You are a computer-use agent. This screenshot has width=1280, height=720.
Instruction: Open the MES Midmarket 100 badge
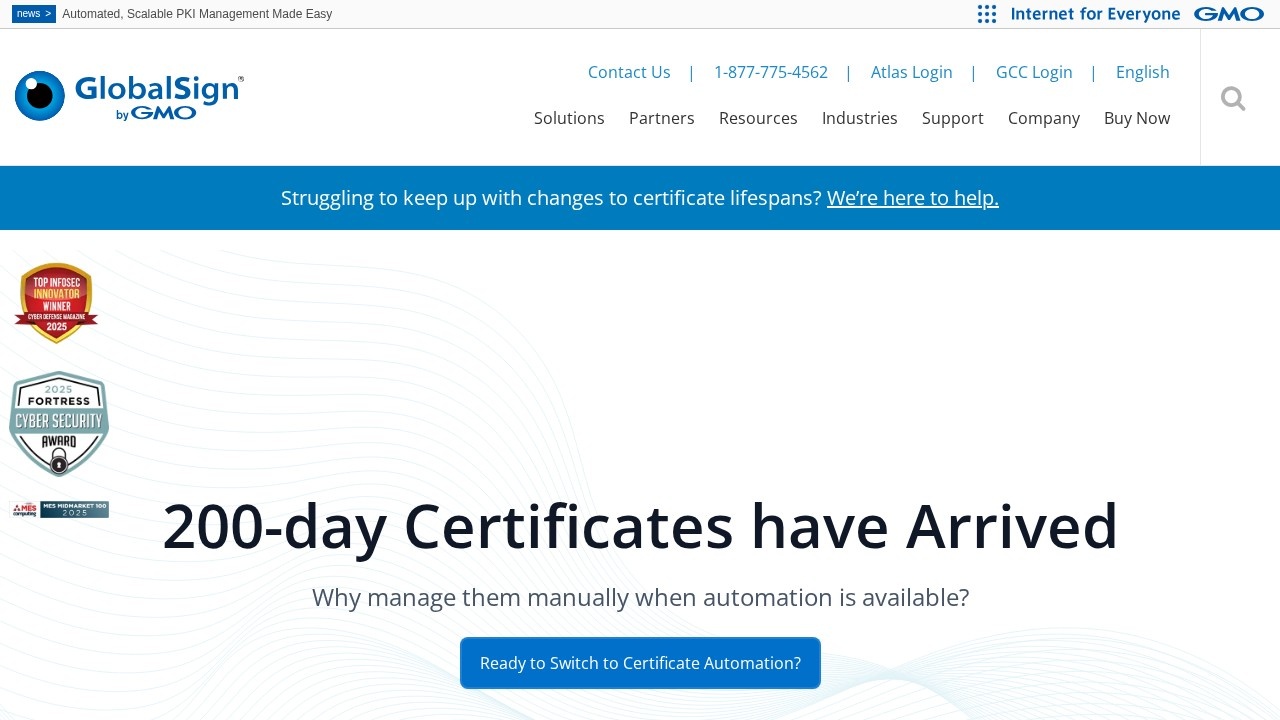pyautogui.click(x=59, y=510)
